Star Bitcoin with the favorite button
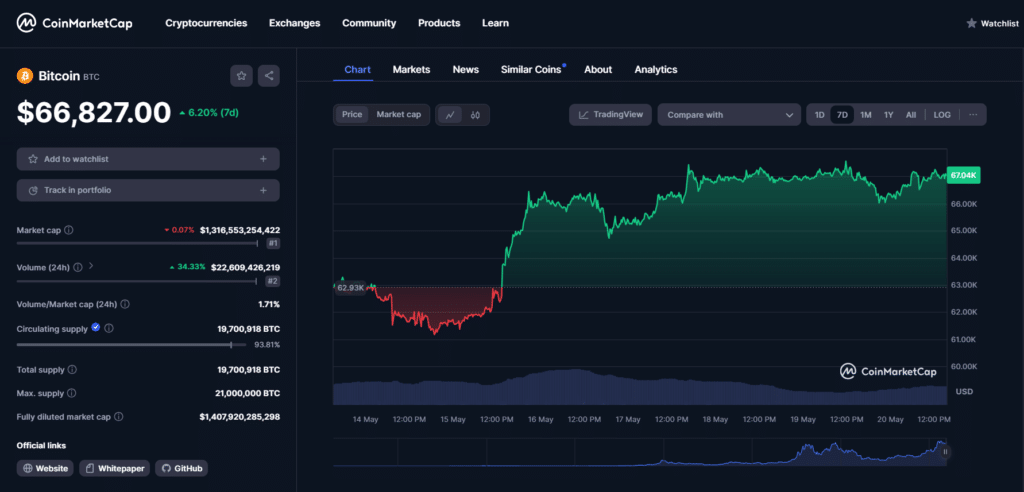Screen dimensions: 1024x492 241,76
